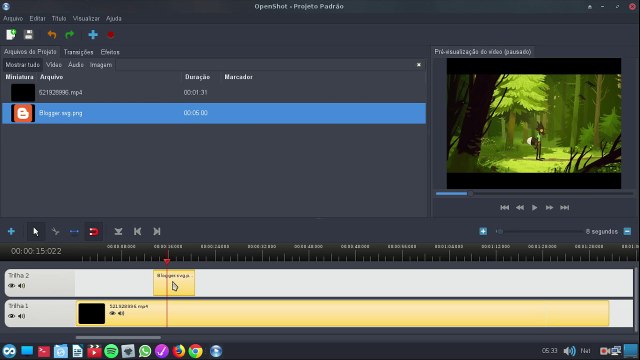Viewport: 640px width, 360px height.
Task: Sort files by the Duração column header
Action: click(x=197, y=77)
